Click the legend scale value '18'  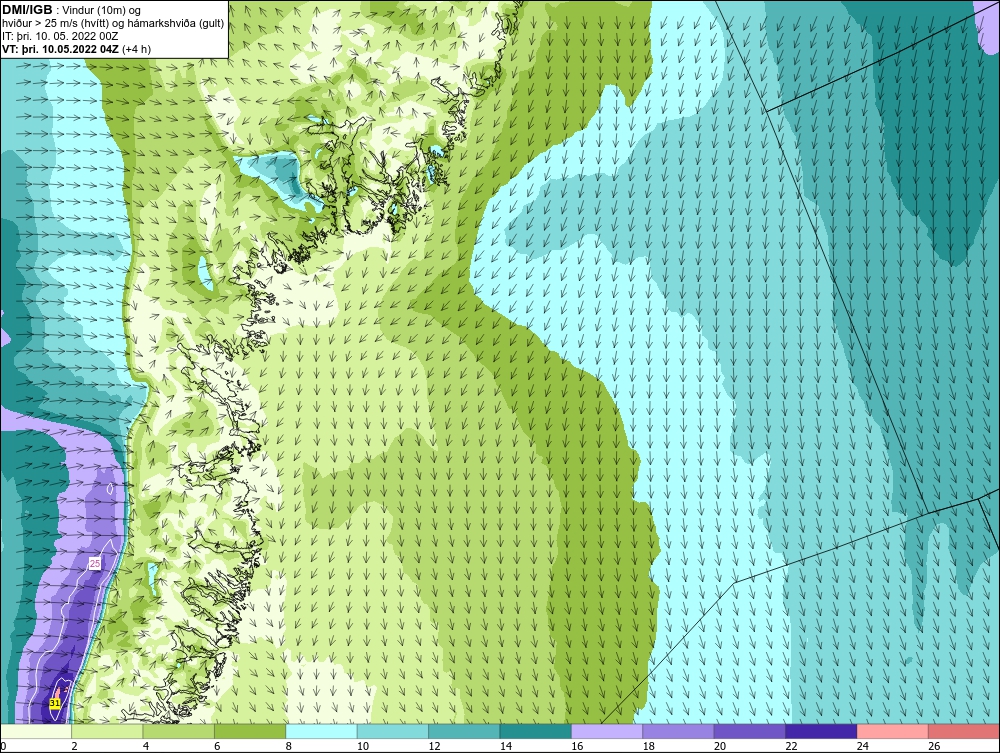coord(648,746)
